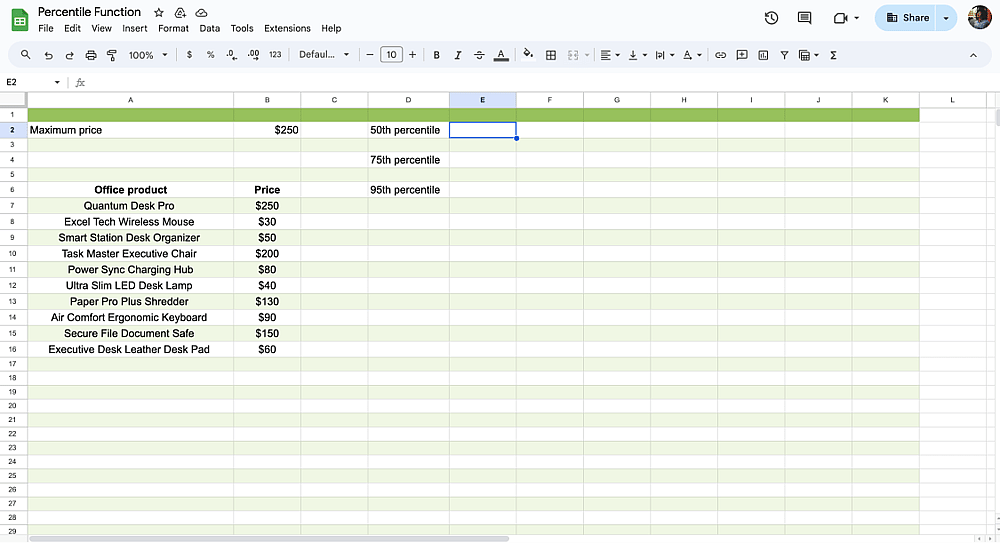
Task: Click the Share button
Action: 906,18
